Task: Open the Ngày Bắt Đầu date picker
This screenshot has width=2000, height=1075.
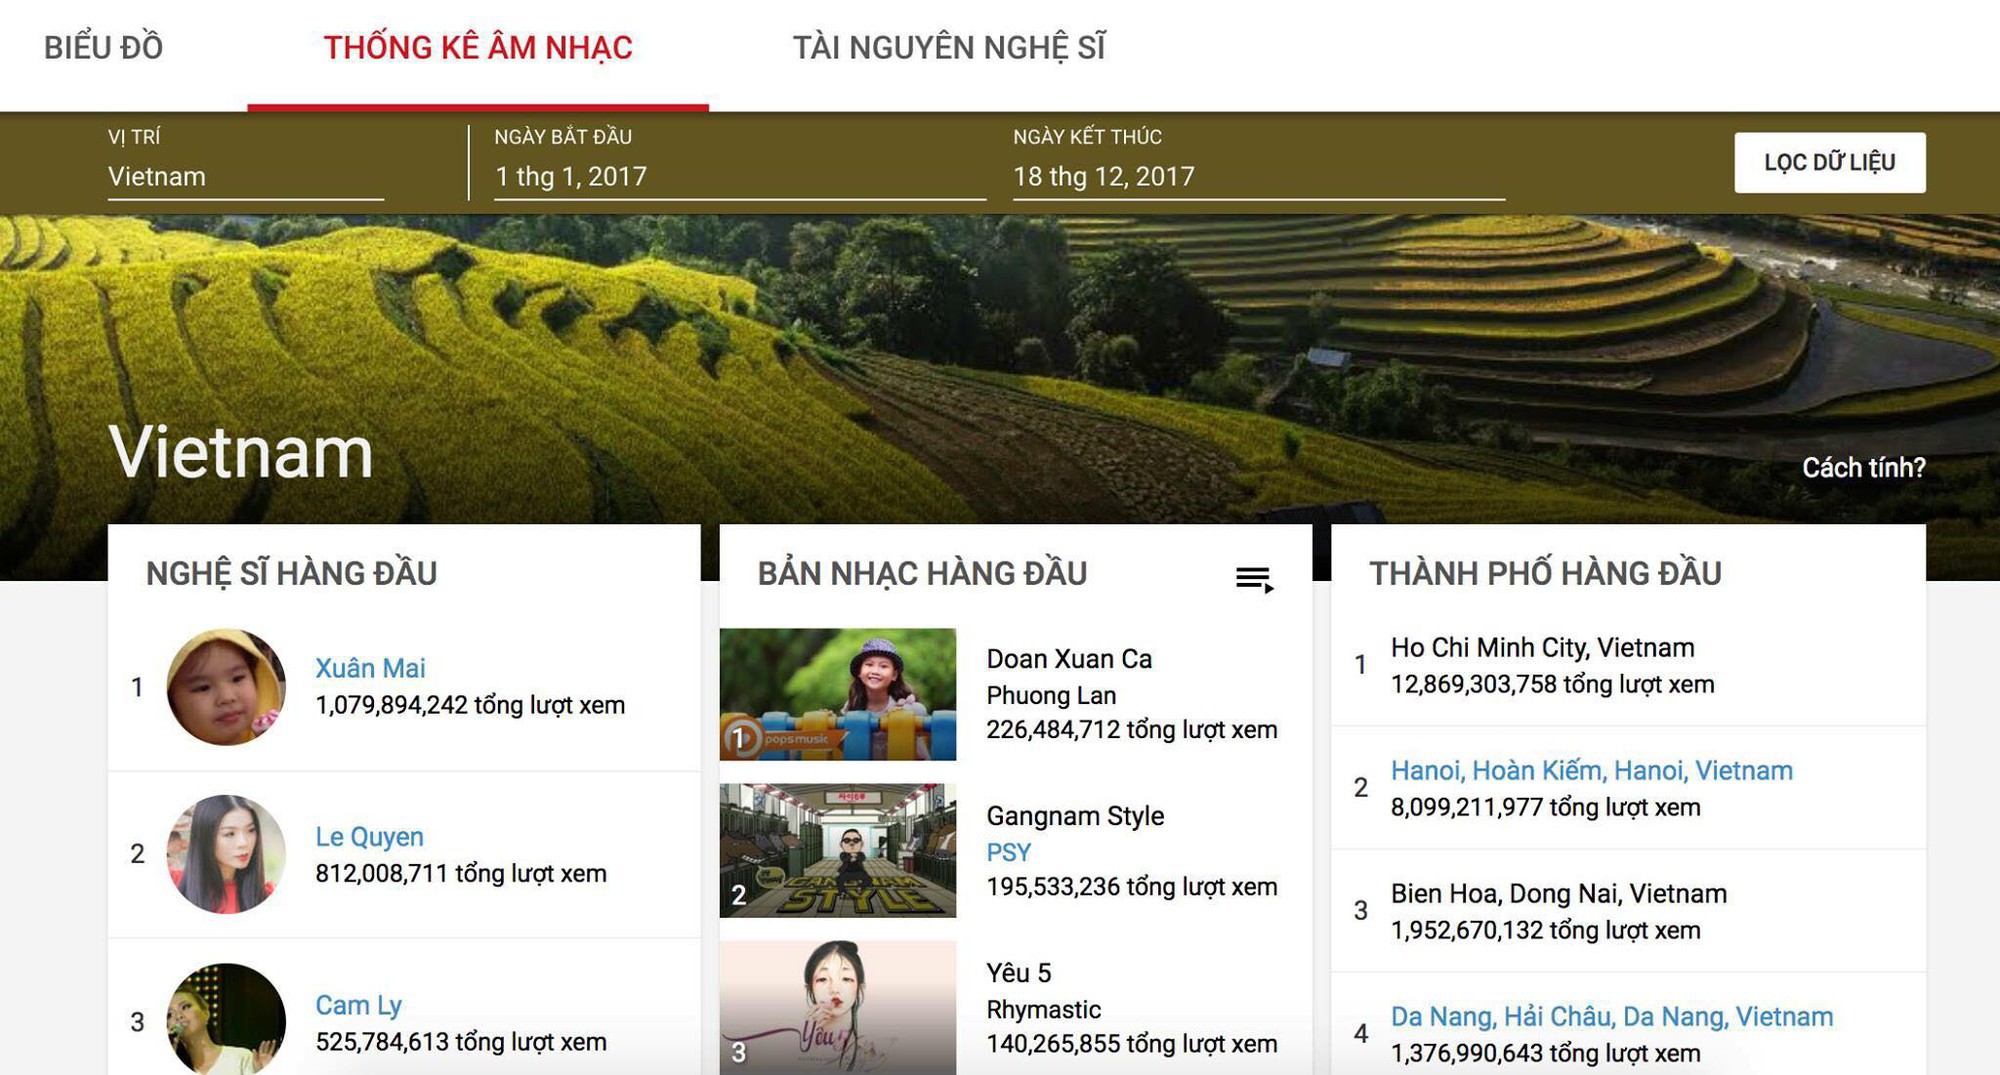Action: click(739, 177)
